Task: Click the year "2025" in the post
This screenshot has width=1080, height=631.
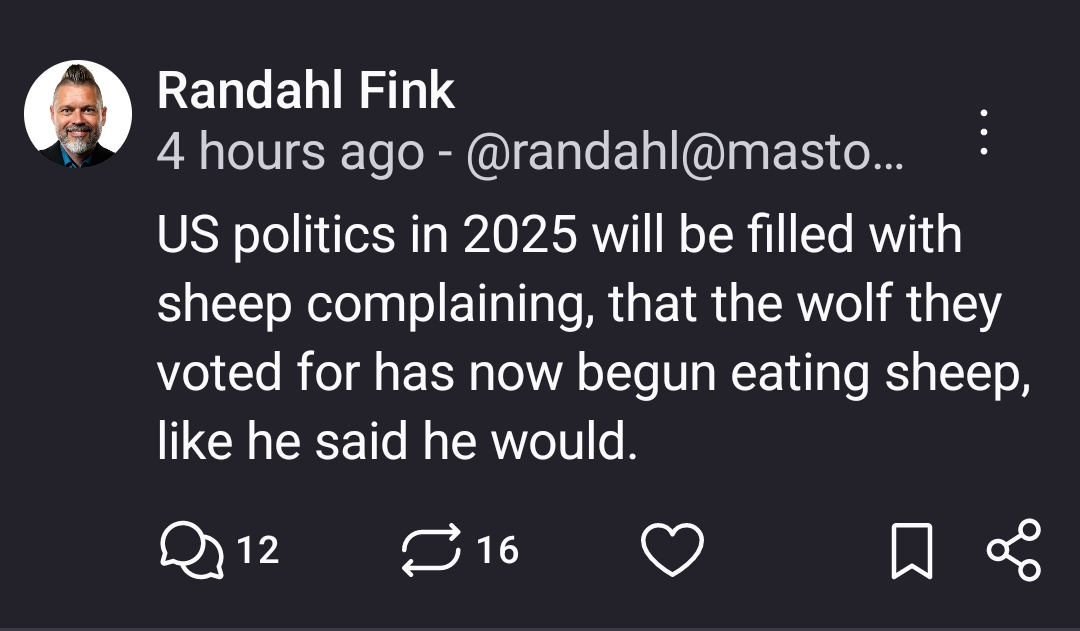Action: 521,236
